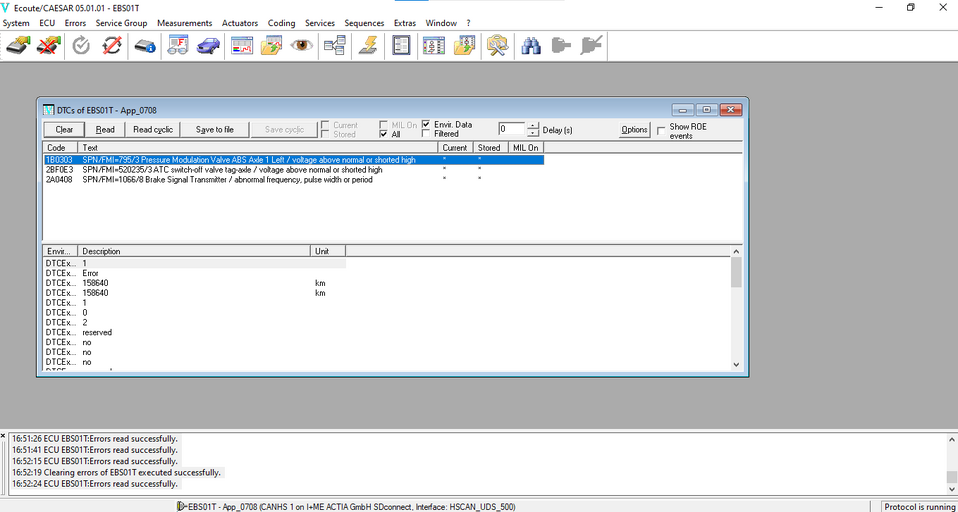Open the Coding menu
Viewport: 958px width, 512px height.
coord(281,23)
